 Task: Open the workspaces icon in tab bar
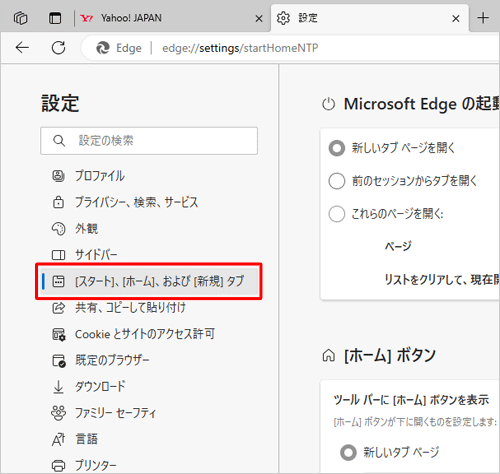click(20, 18)
